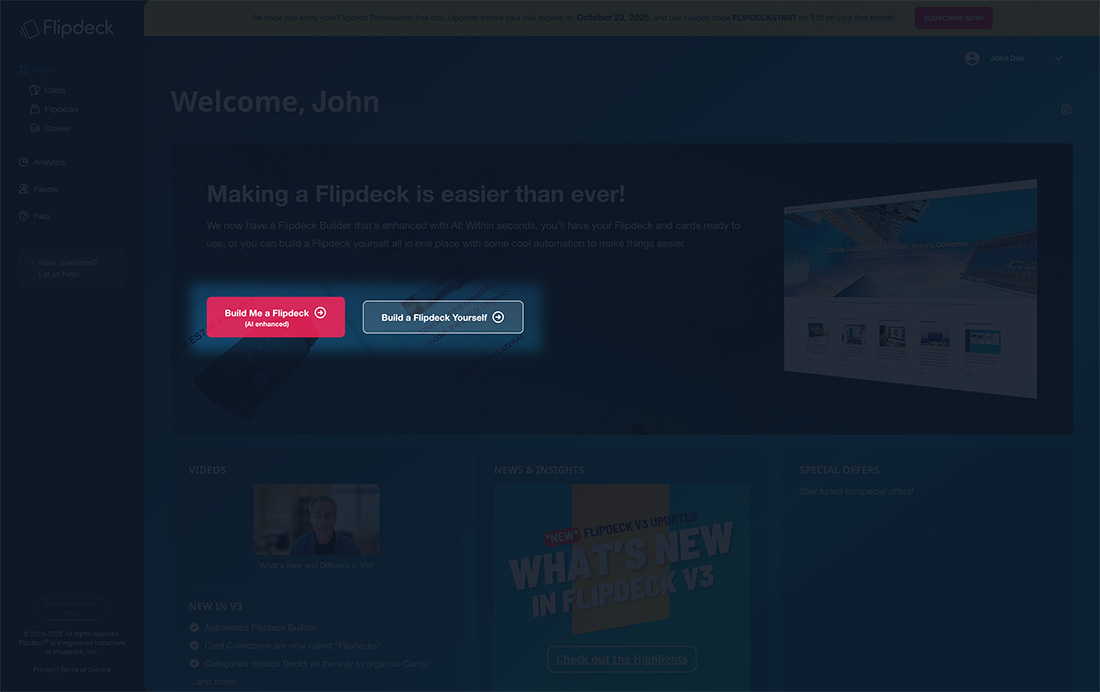Expand the John Doe account dropdown
This screenshot has width=1100, height=692.
click(x=1057, y=57)
